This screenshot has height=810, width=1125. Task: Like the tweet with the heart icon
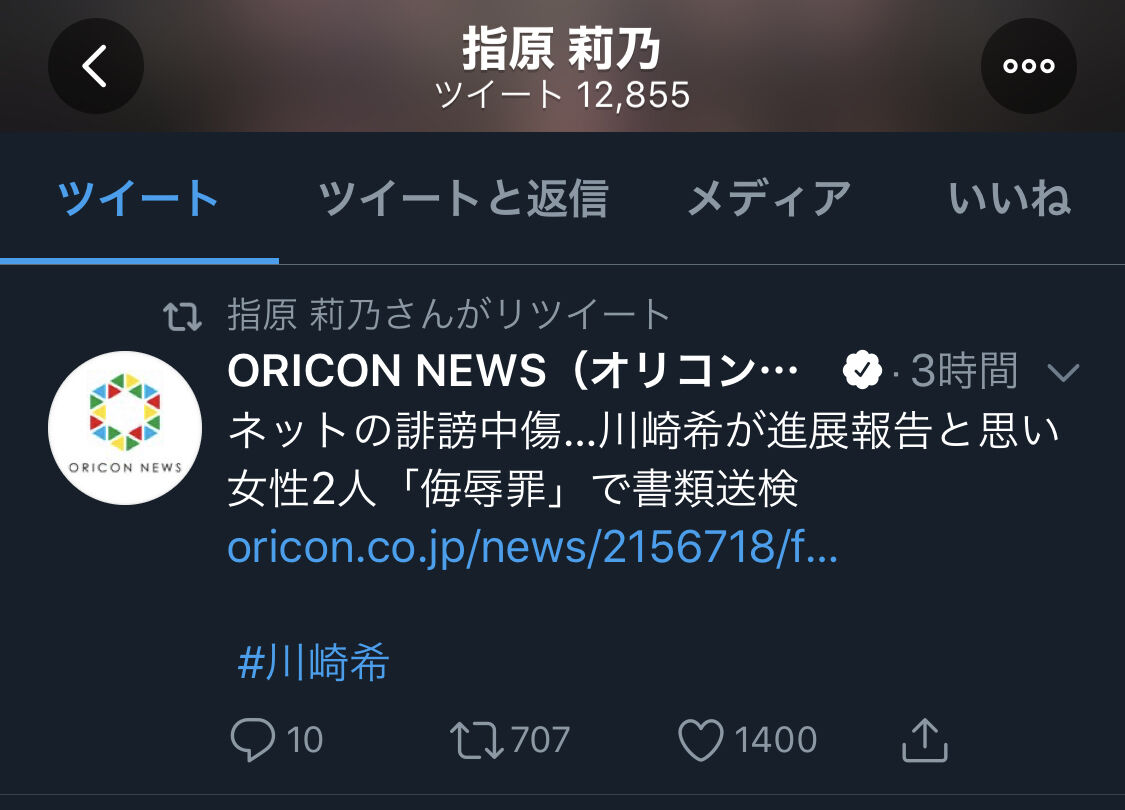[701, 740]
